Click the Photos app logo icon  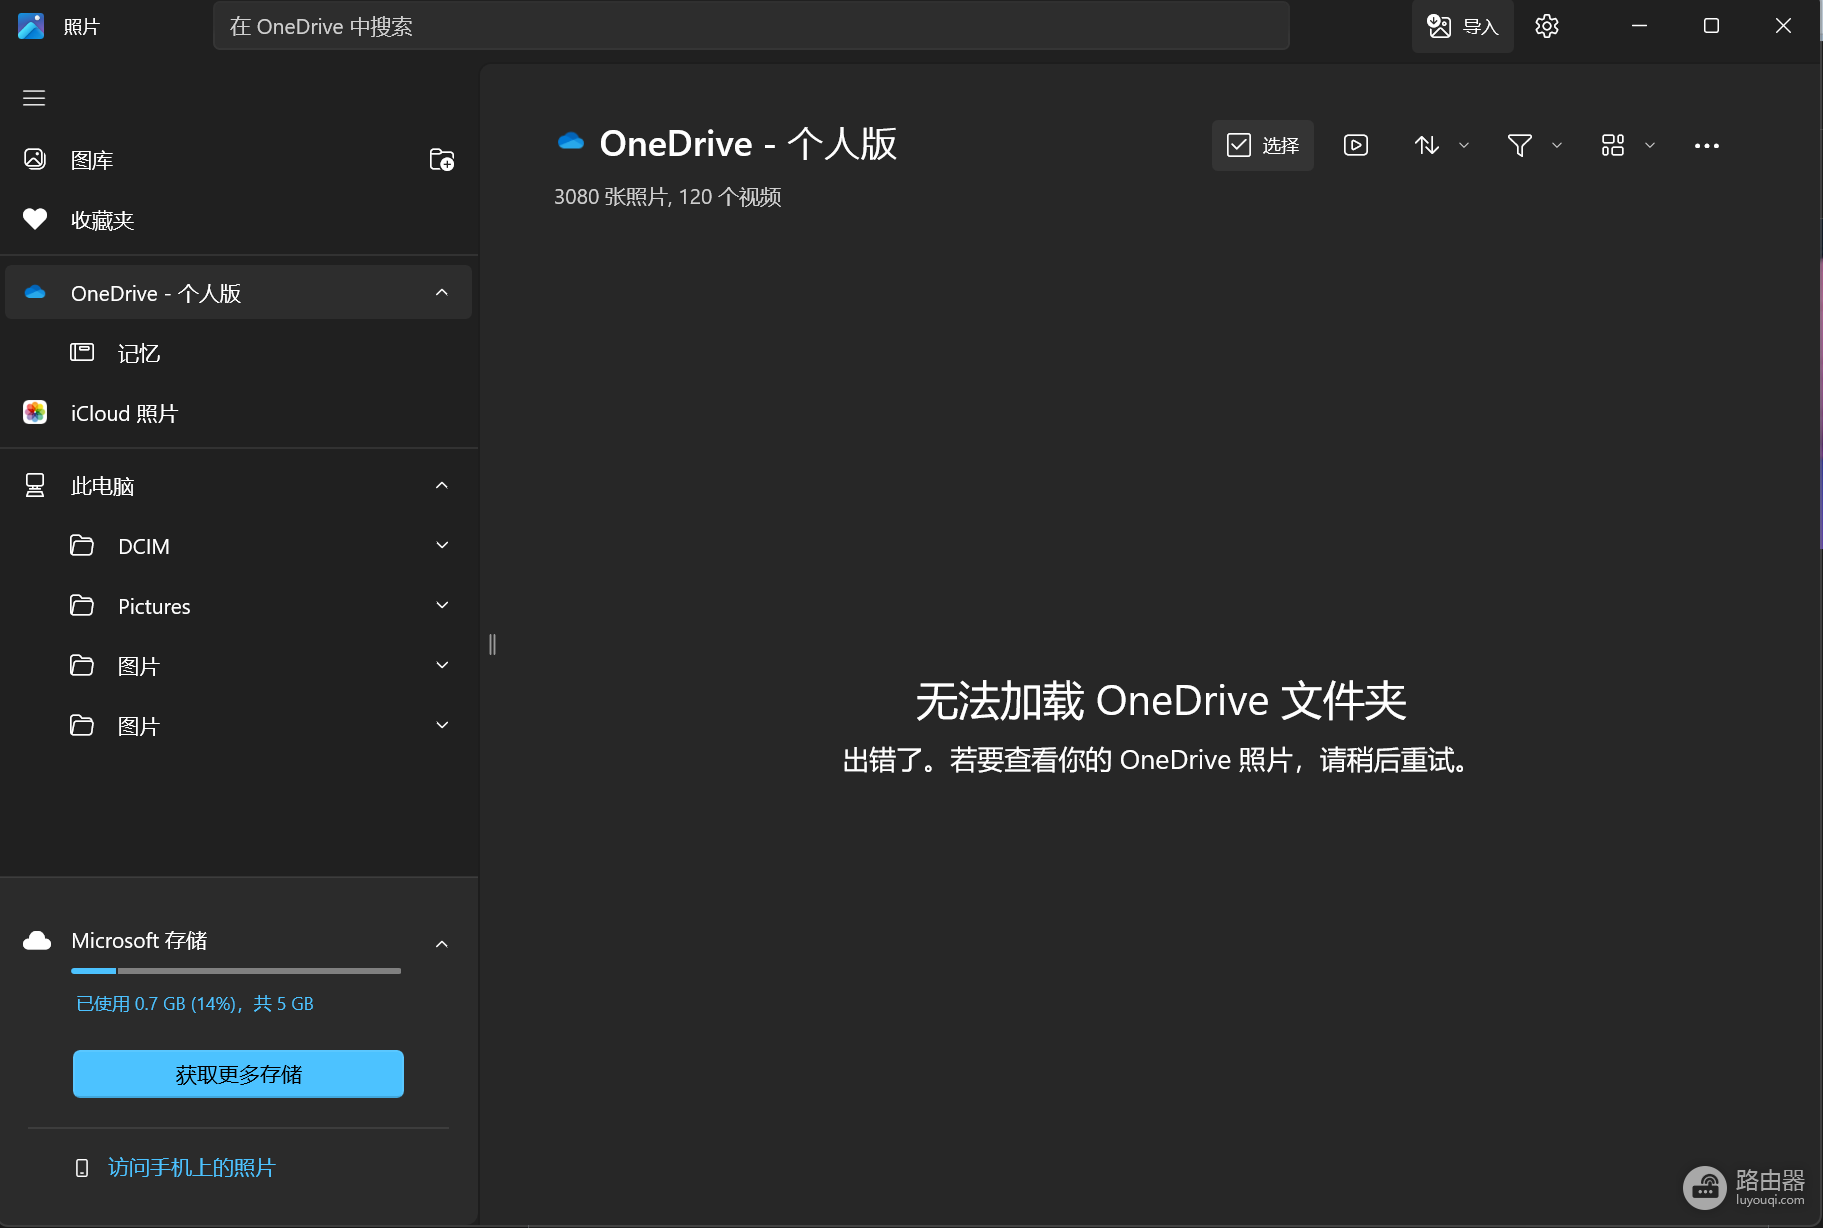point(31,26)
